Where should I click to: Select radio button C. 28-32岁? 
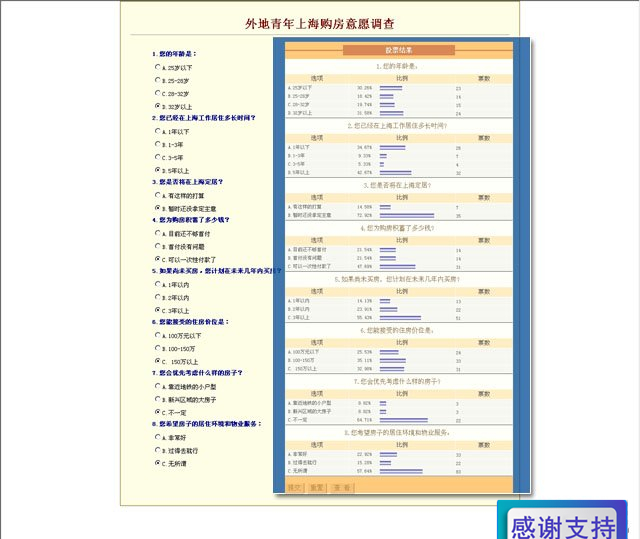point(158,93)
